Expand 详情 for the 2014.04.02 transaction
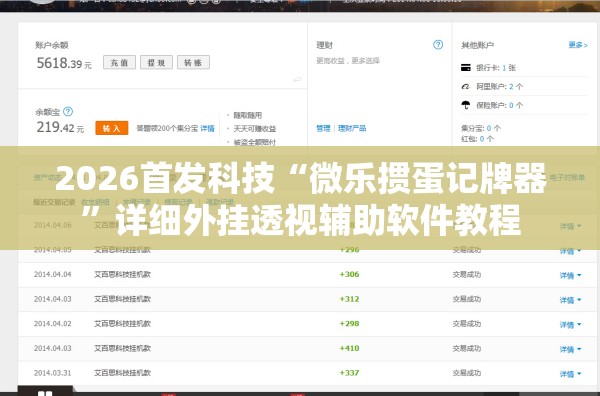600x396 pixels. coord(570,325)
